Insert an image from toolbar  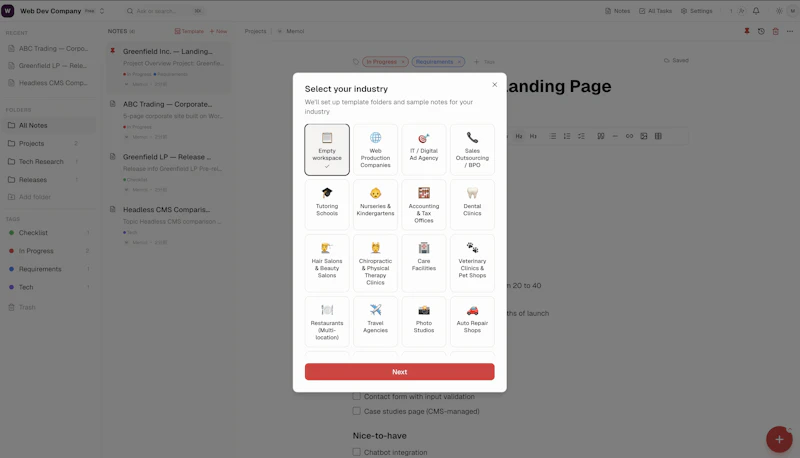pos(644,136)
